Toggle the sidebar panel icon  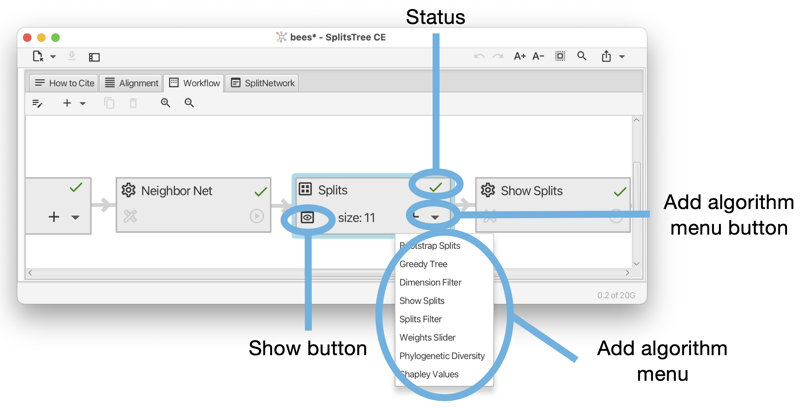[x=94, y=57]
